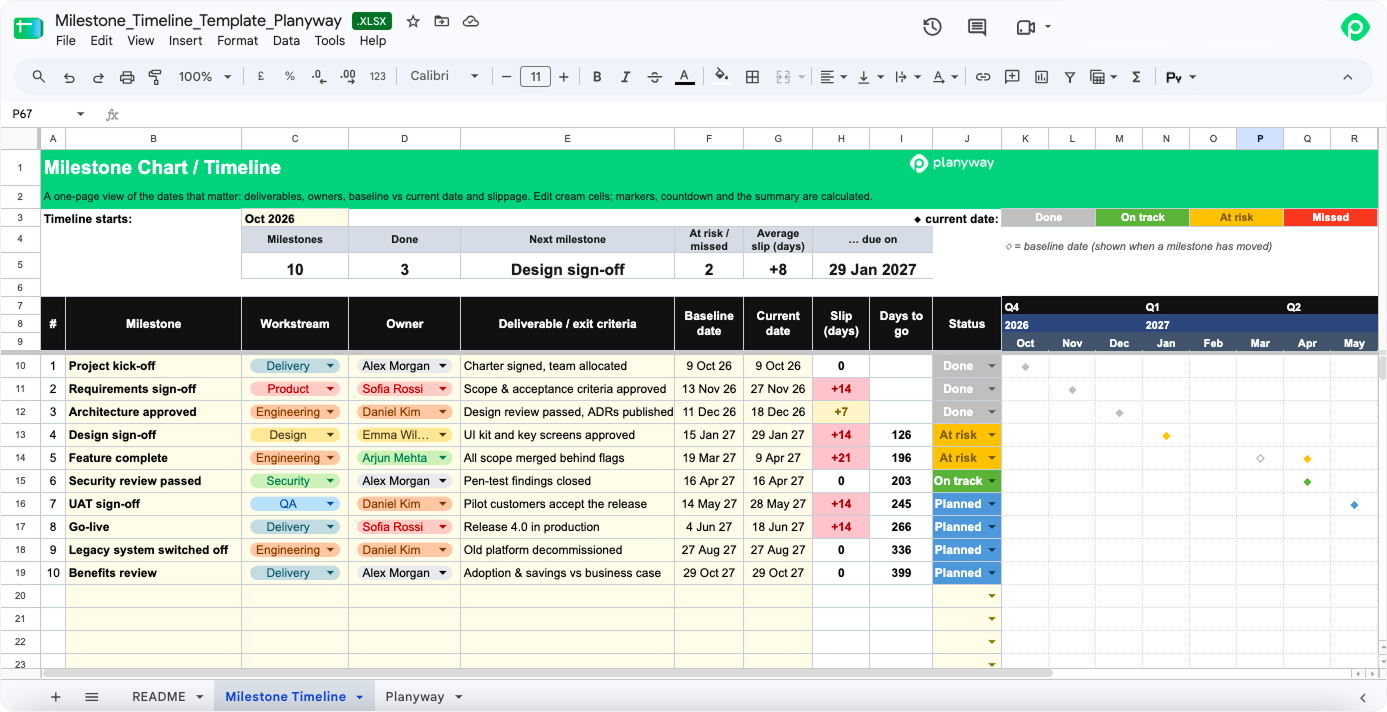Toggle italic formatting
Screen dimensions: 1387x712
(x=626, y=77)
